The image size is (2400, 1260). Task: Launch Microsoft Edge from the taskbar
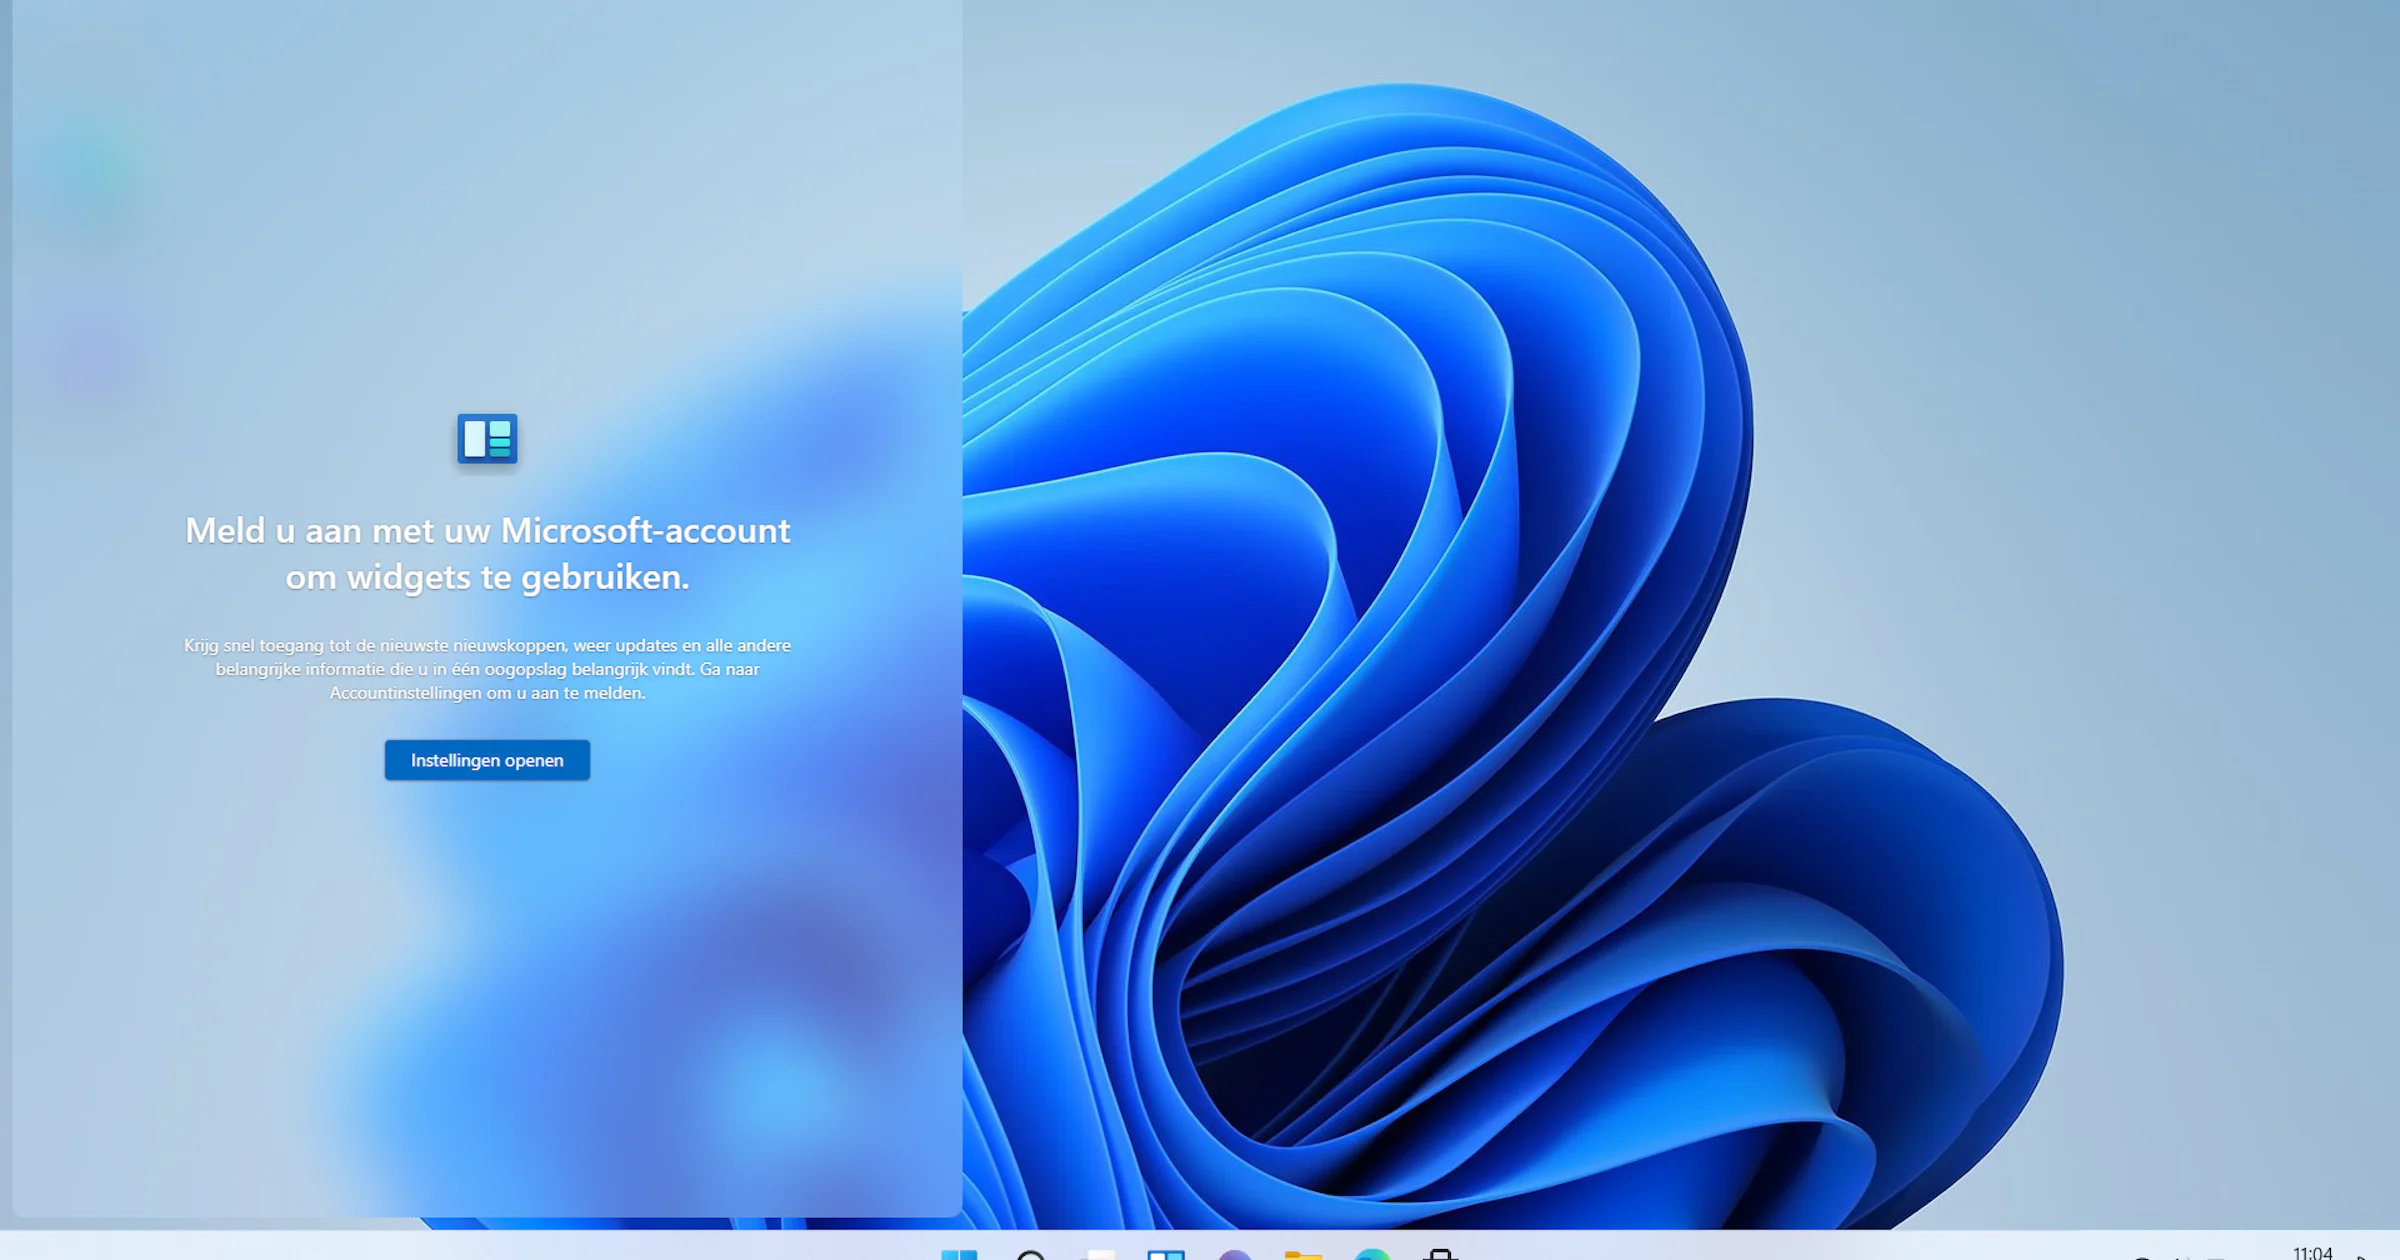pyautogui.click(x=1372, y=1254)
